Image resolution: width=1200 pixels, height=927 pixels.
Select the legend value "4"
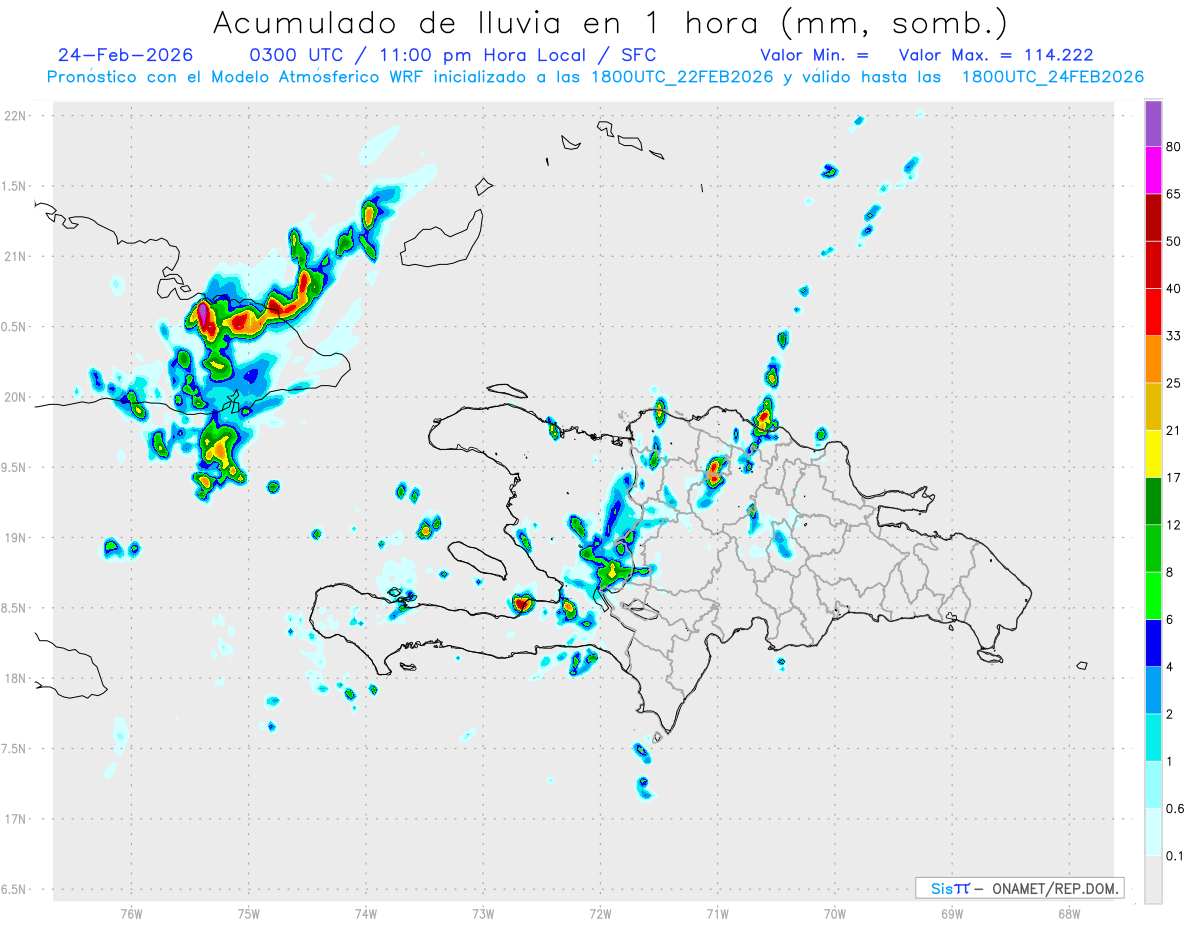coord(1170,667)
